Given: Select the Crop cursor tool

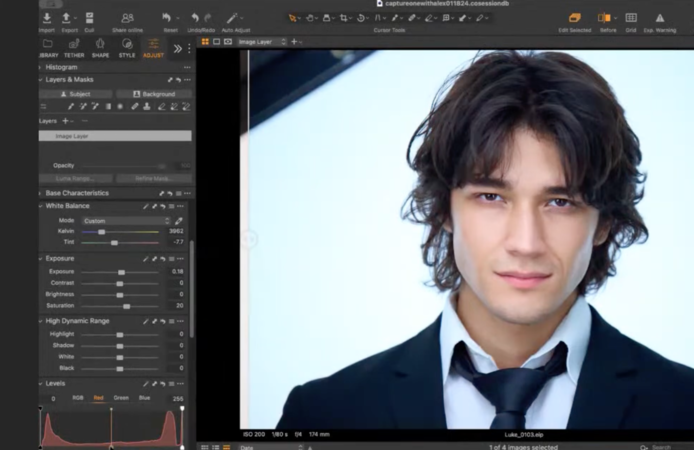Looking at the screenshot, I should pyautogui.click(x=344, y=18).
